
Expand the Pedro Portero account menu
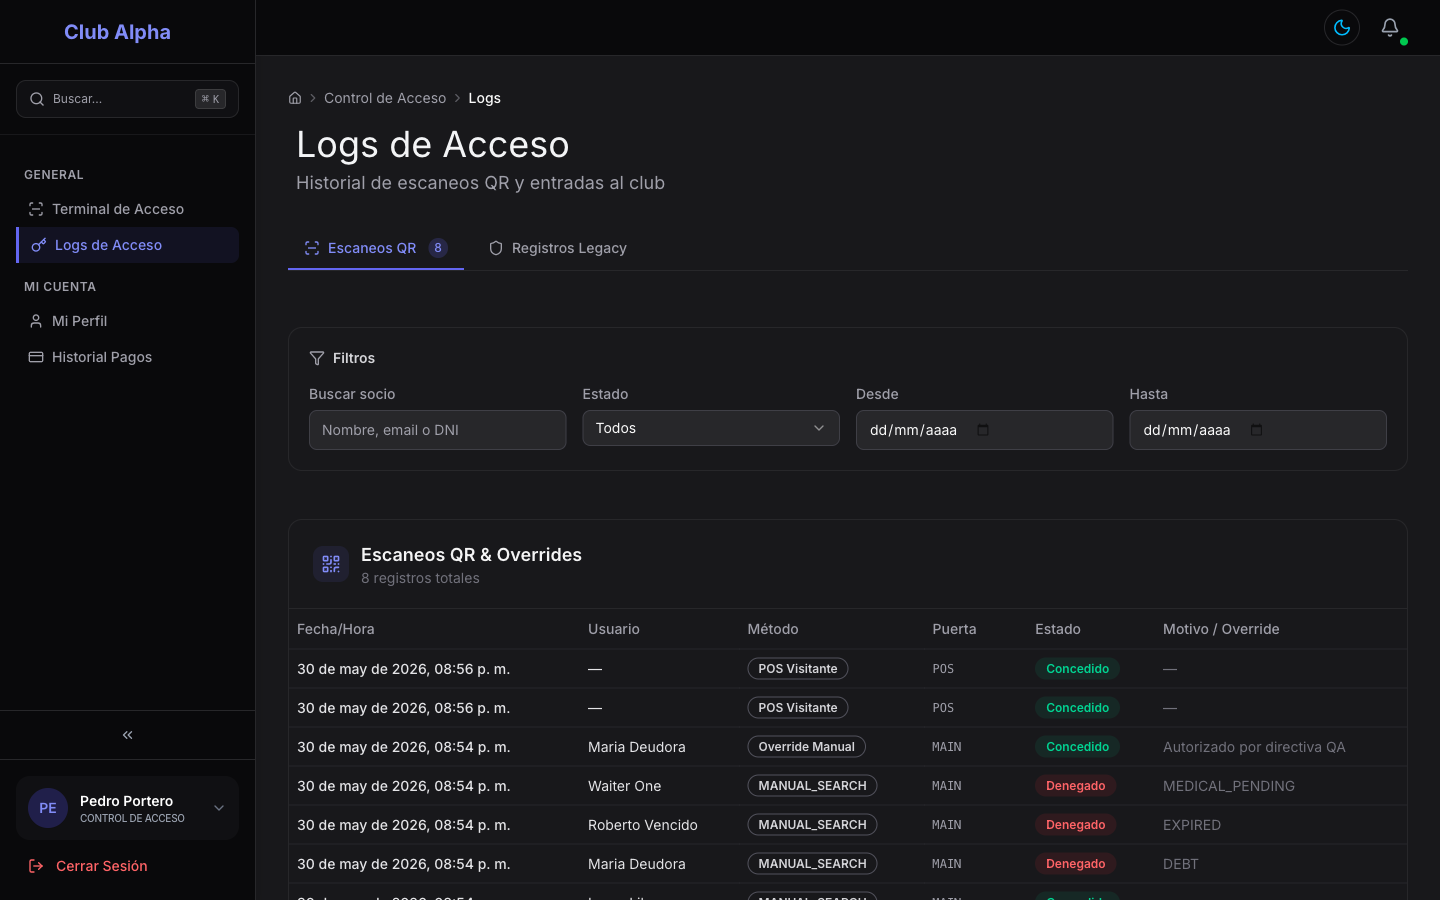pos(128,808)
